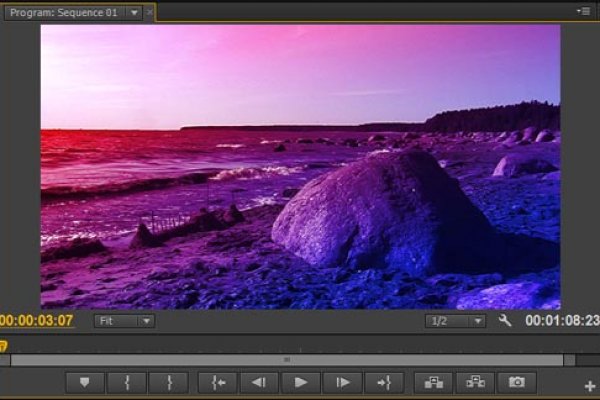Image resolution: width=600 pixels, height=400 pixels.
Task: Open the panel menu at top right
Action: pyautogui.click(x=583, y=11)
